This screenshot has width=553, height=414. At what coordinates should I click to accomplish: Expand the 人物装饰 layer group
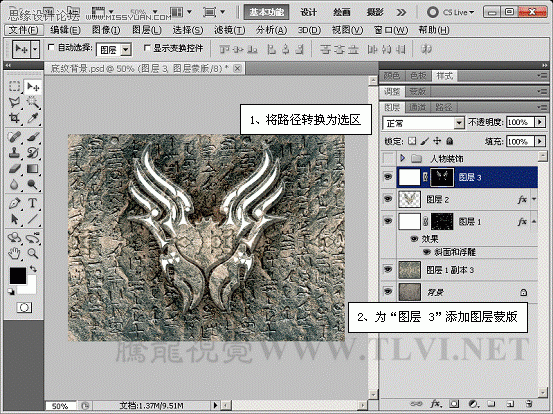point(402,158)
